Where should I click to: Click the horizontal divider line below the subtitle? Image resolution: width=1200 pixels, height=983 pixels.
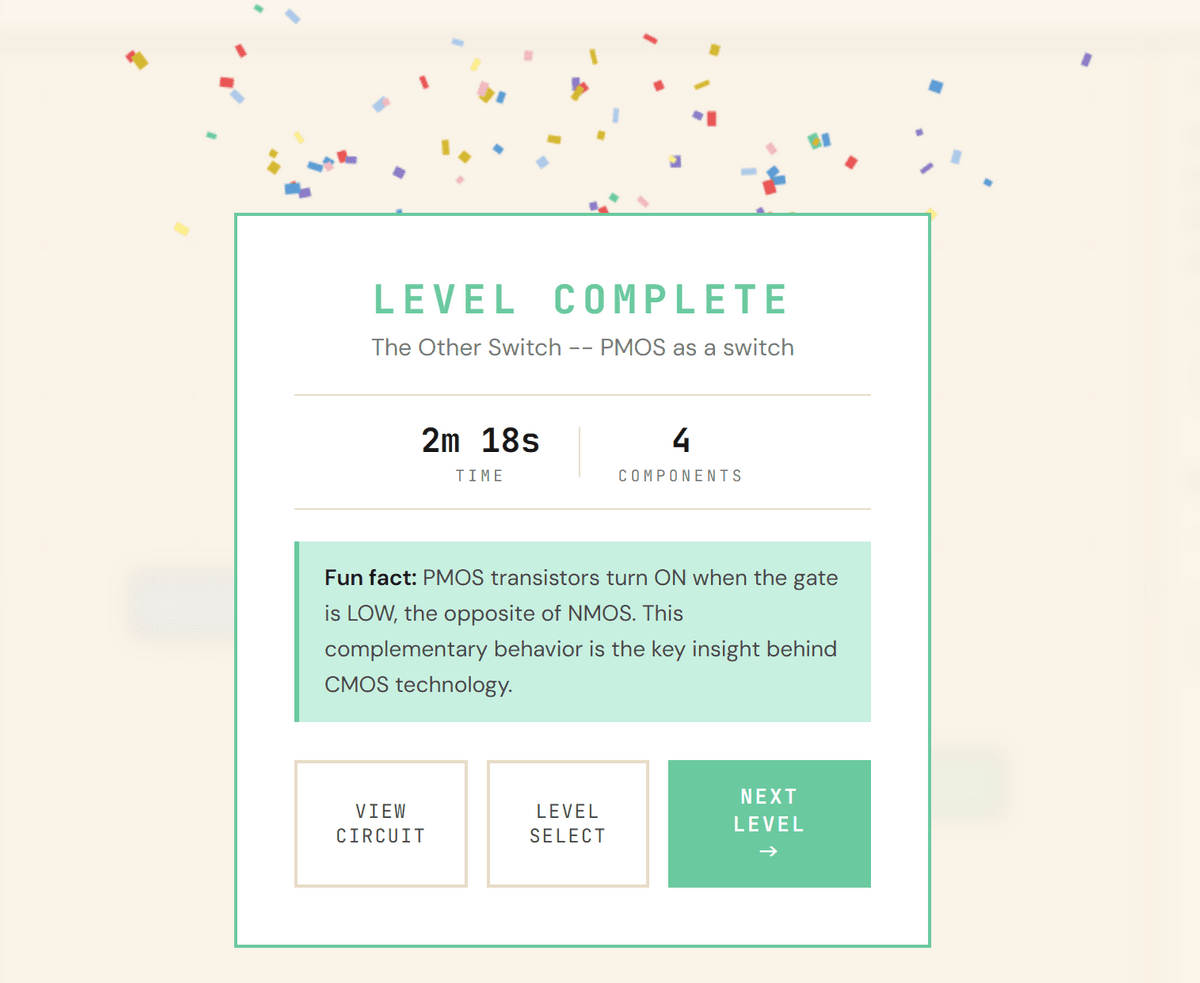[582, 395]
